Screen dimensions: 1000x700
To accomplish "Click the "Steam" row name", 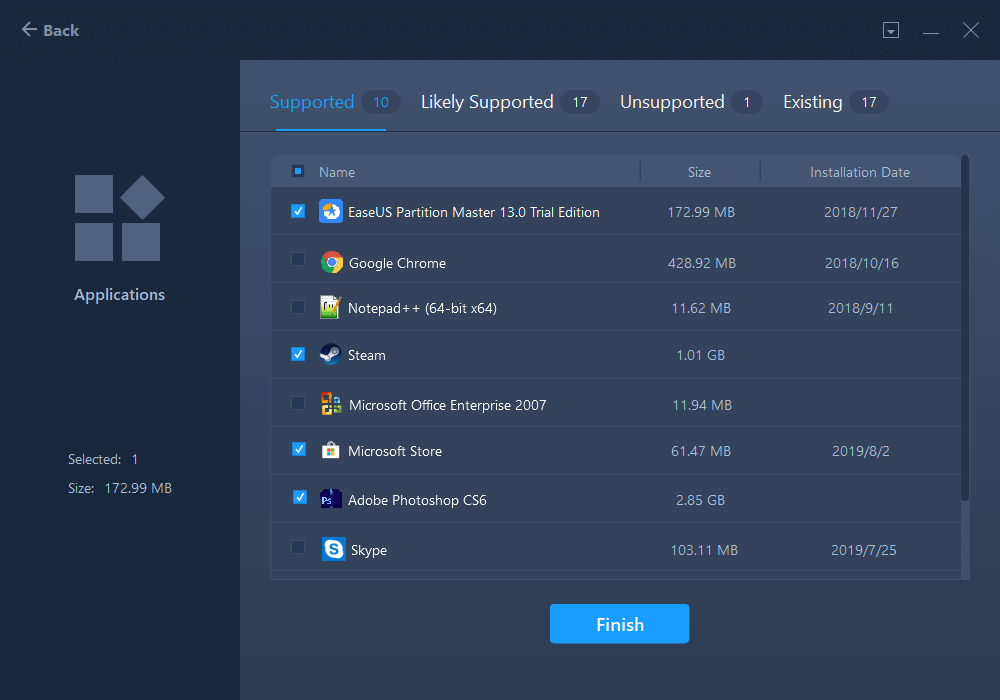I will point(367,355).
